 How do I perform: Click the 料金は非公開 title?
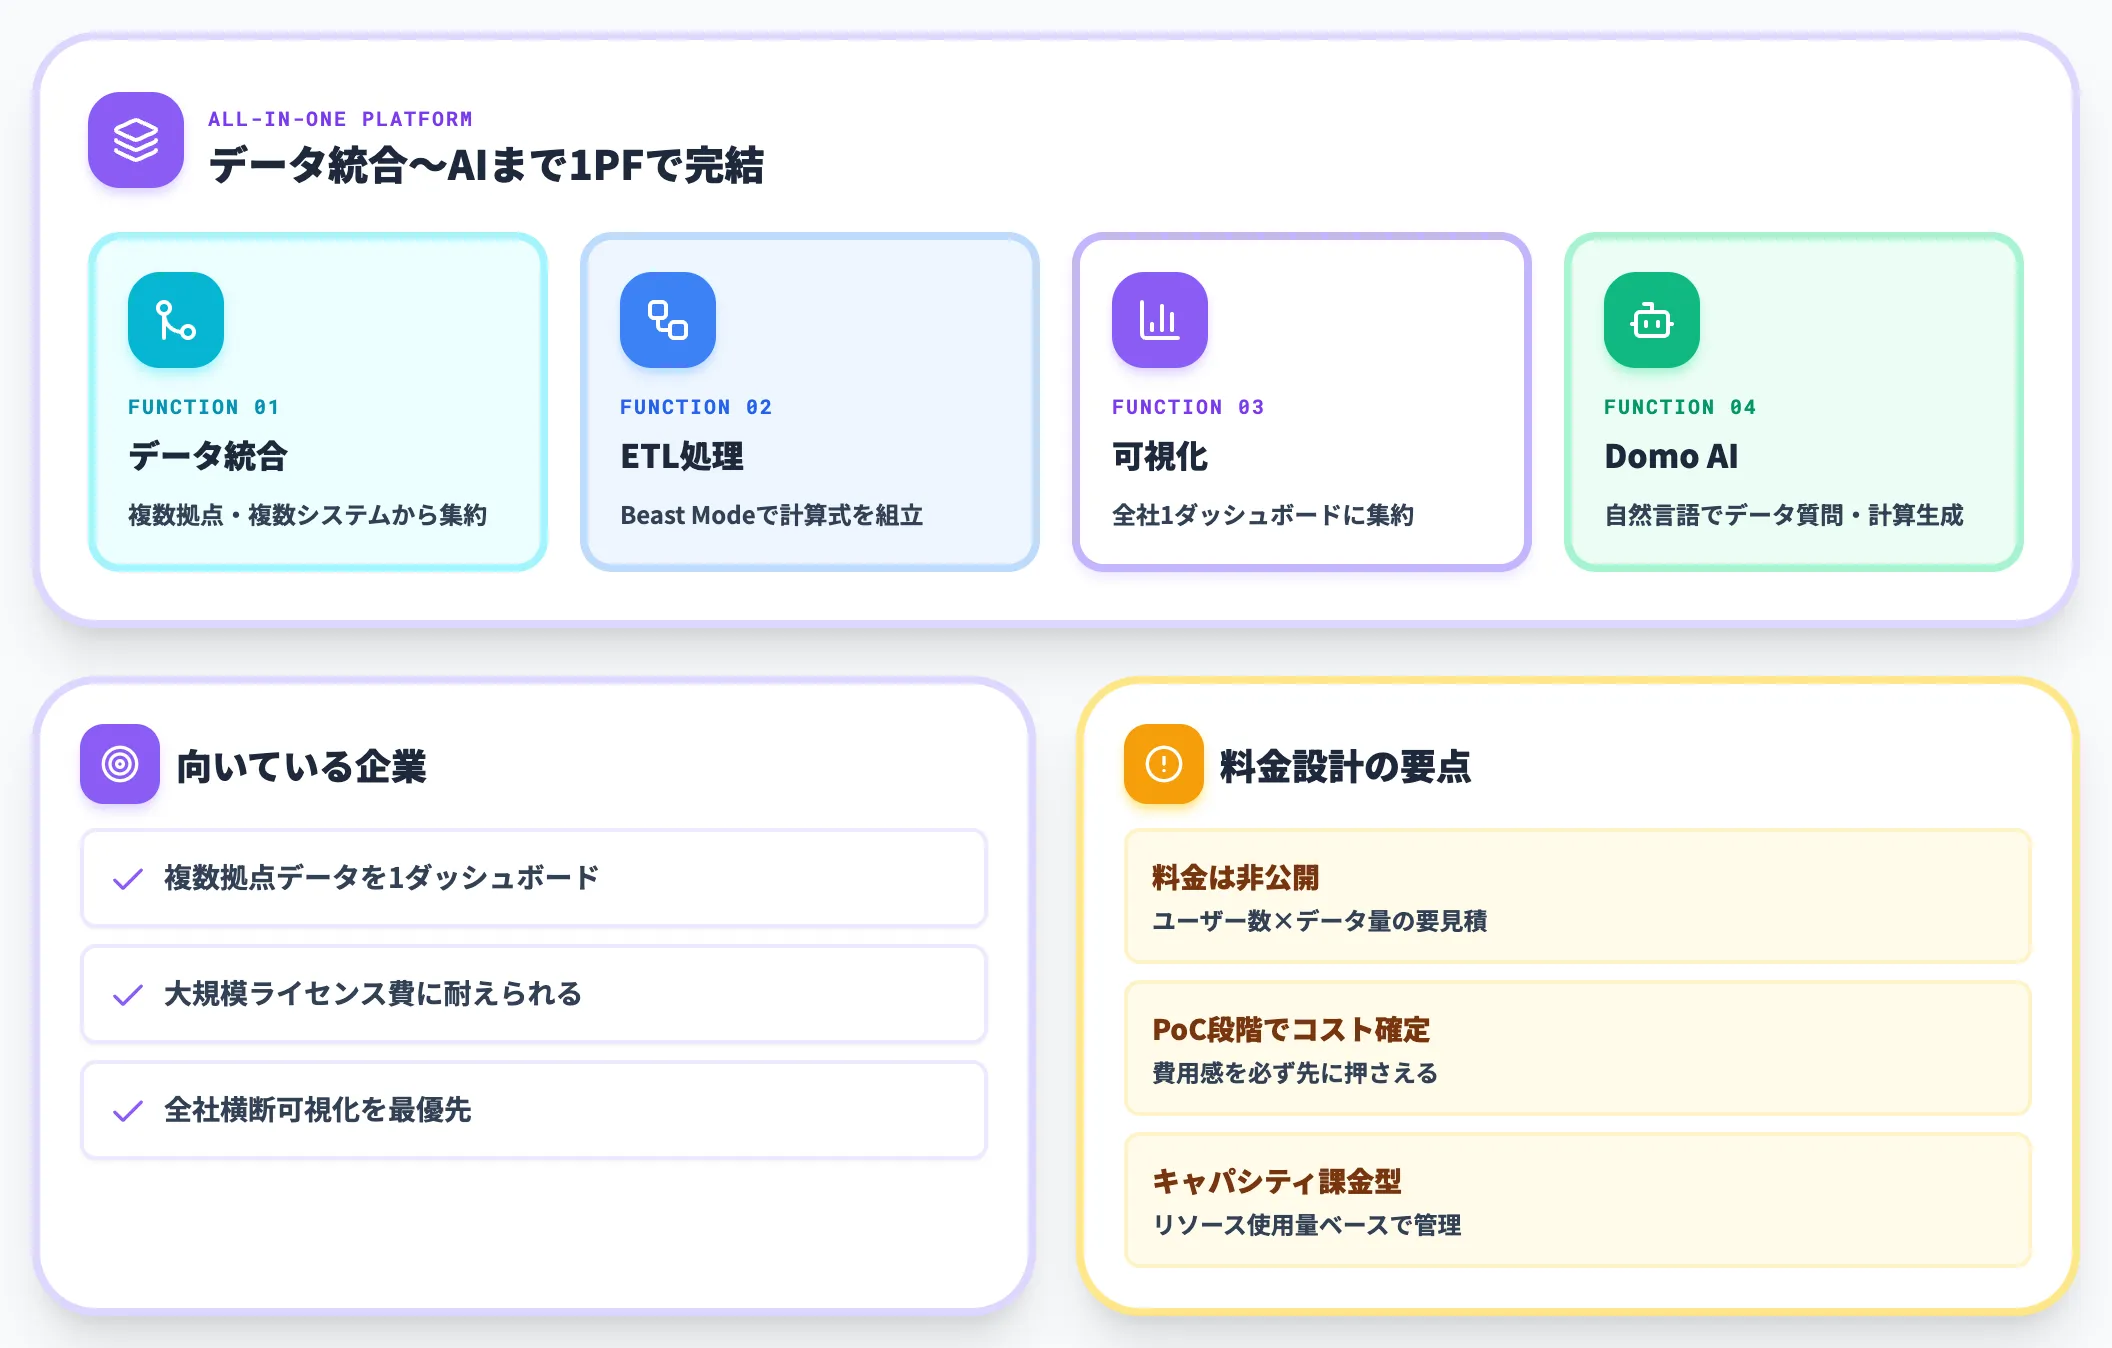[x=1235, y=877]
